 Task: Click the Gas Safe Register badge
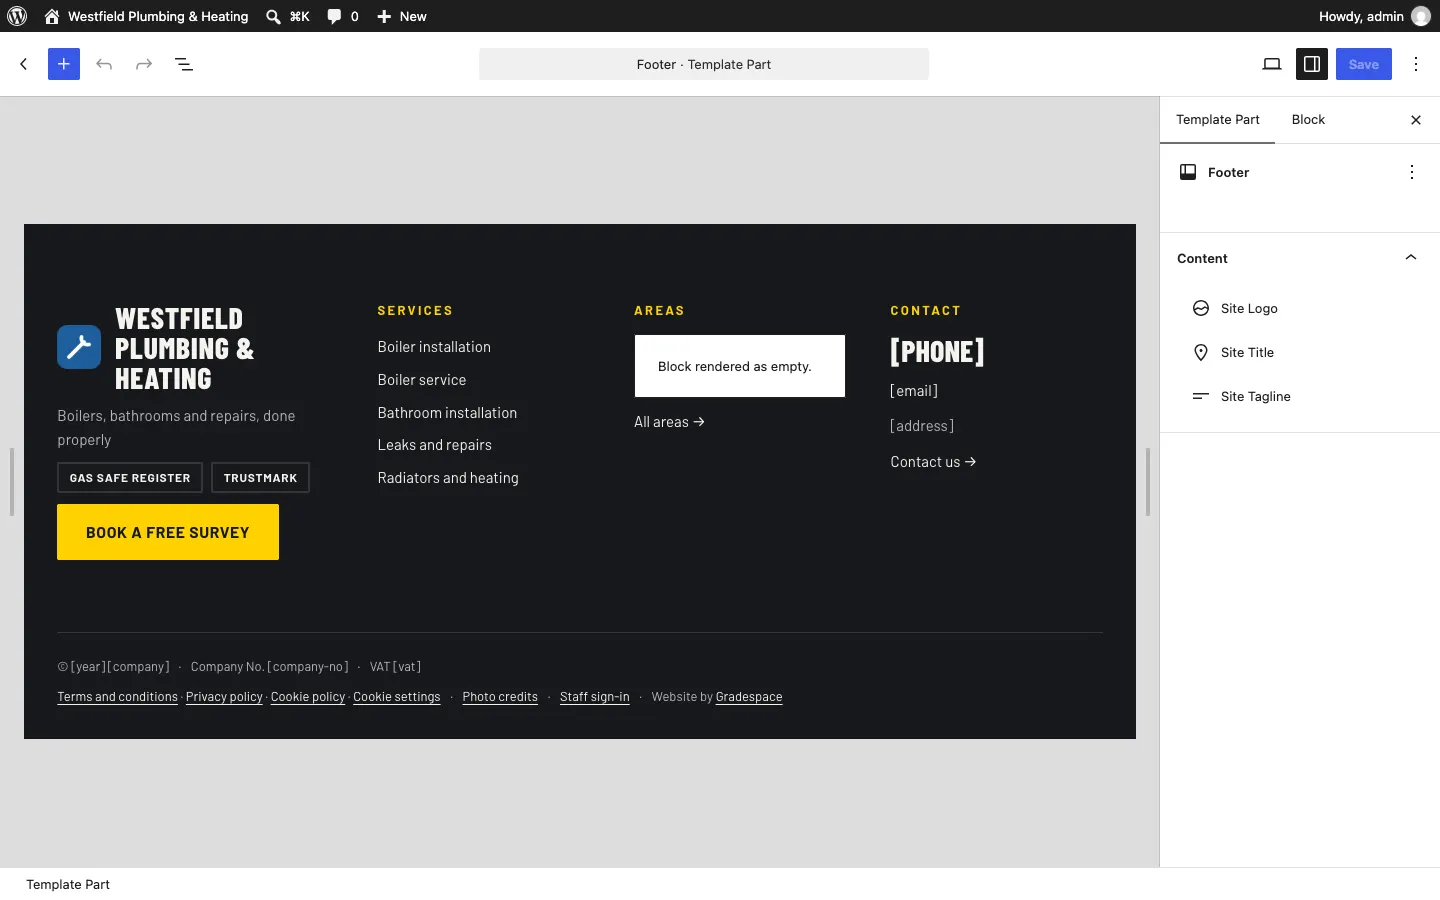(130, 478)
